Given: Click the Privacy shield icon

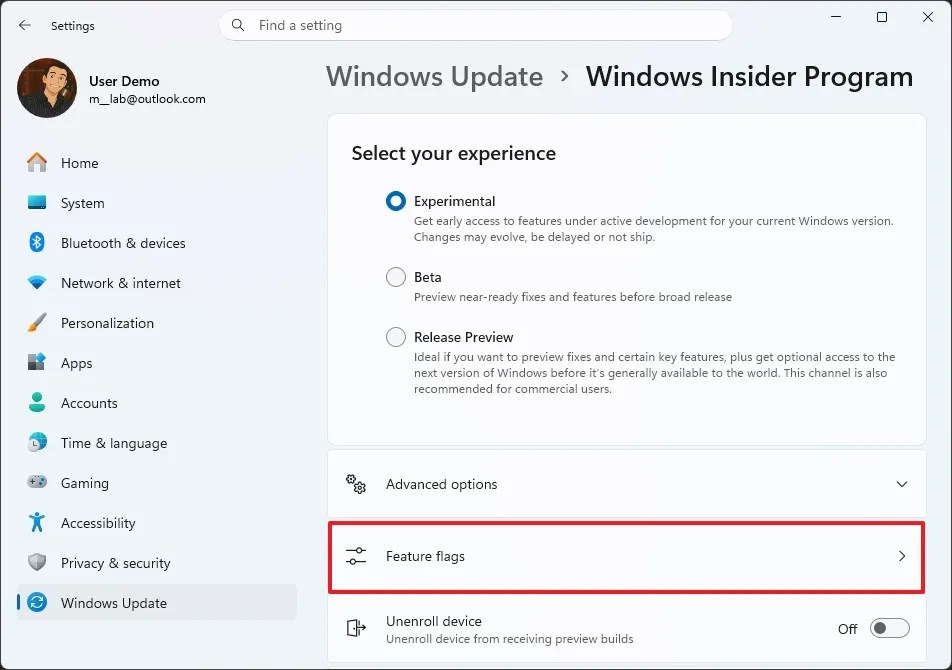Looking at the screenshot, I should click(37, 563).
